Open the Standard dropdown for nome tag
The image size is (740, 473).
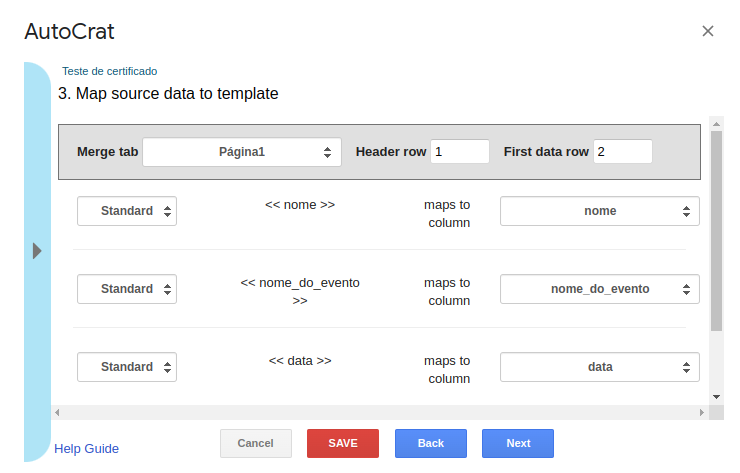(x=127, y=211)
